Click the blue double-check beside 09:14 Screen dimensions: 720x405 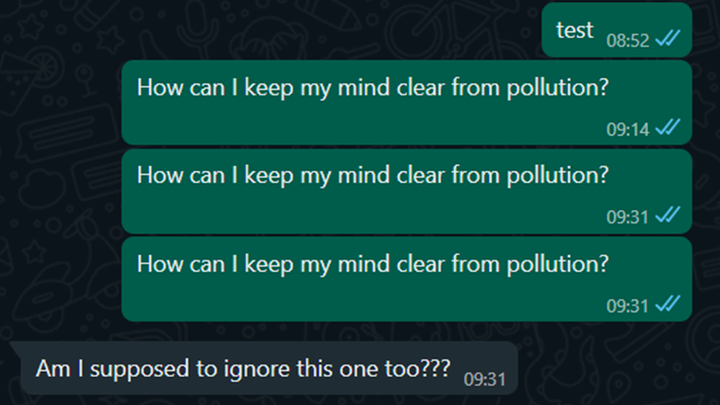pos(668,127)
